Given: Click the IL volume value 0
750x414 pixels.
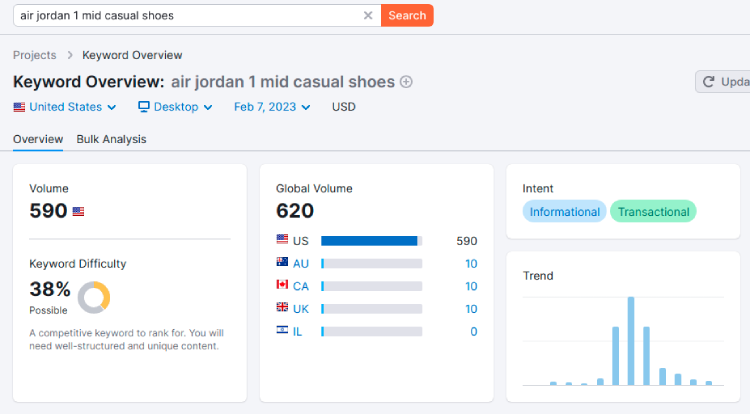Looking at the screenshot, I should 474,331.
